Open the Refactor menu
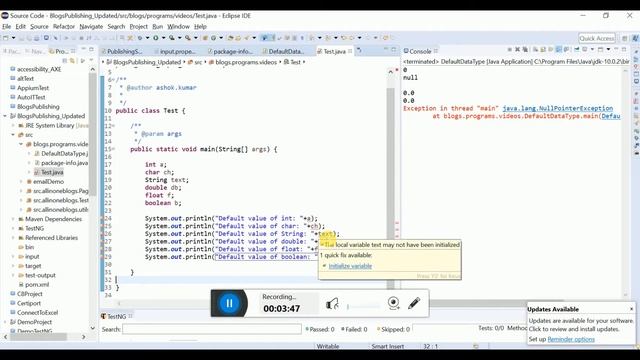Image resolution: width=640 pixels, height=360 pixels. tap(64, 27)
